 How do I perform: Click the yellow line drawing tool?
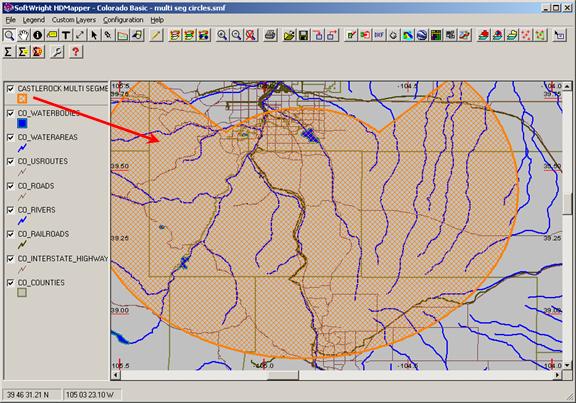tap(156, 35)
